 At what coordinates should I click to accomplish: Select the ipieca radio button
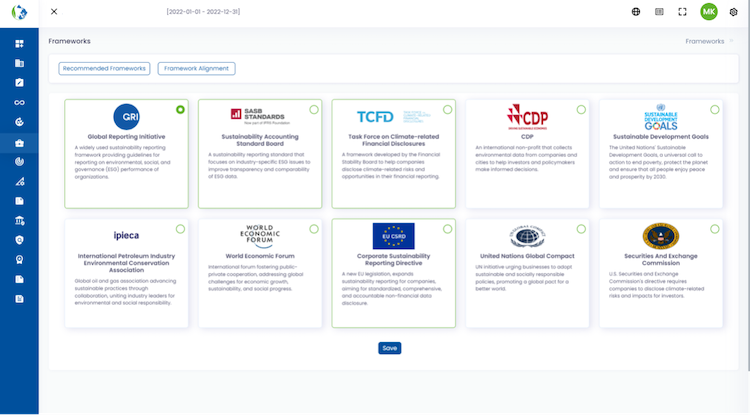coord(180,229)
